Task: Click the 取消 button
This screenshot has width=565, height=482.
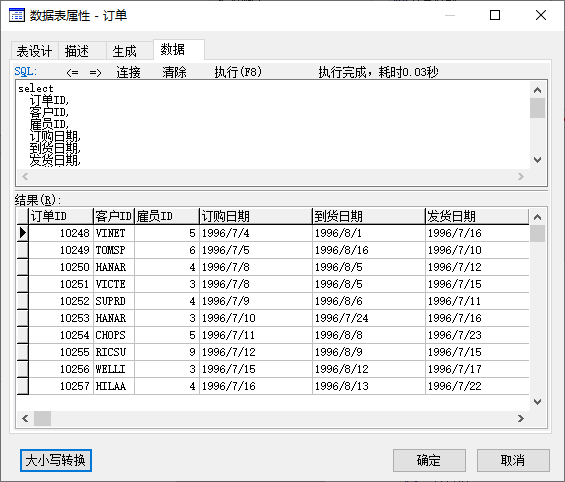Action: click(x=513, y=460)
